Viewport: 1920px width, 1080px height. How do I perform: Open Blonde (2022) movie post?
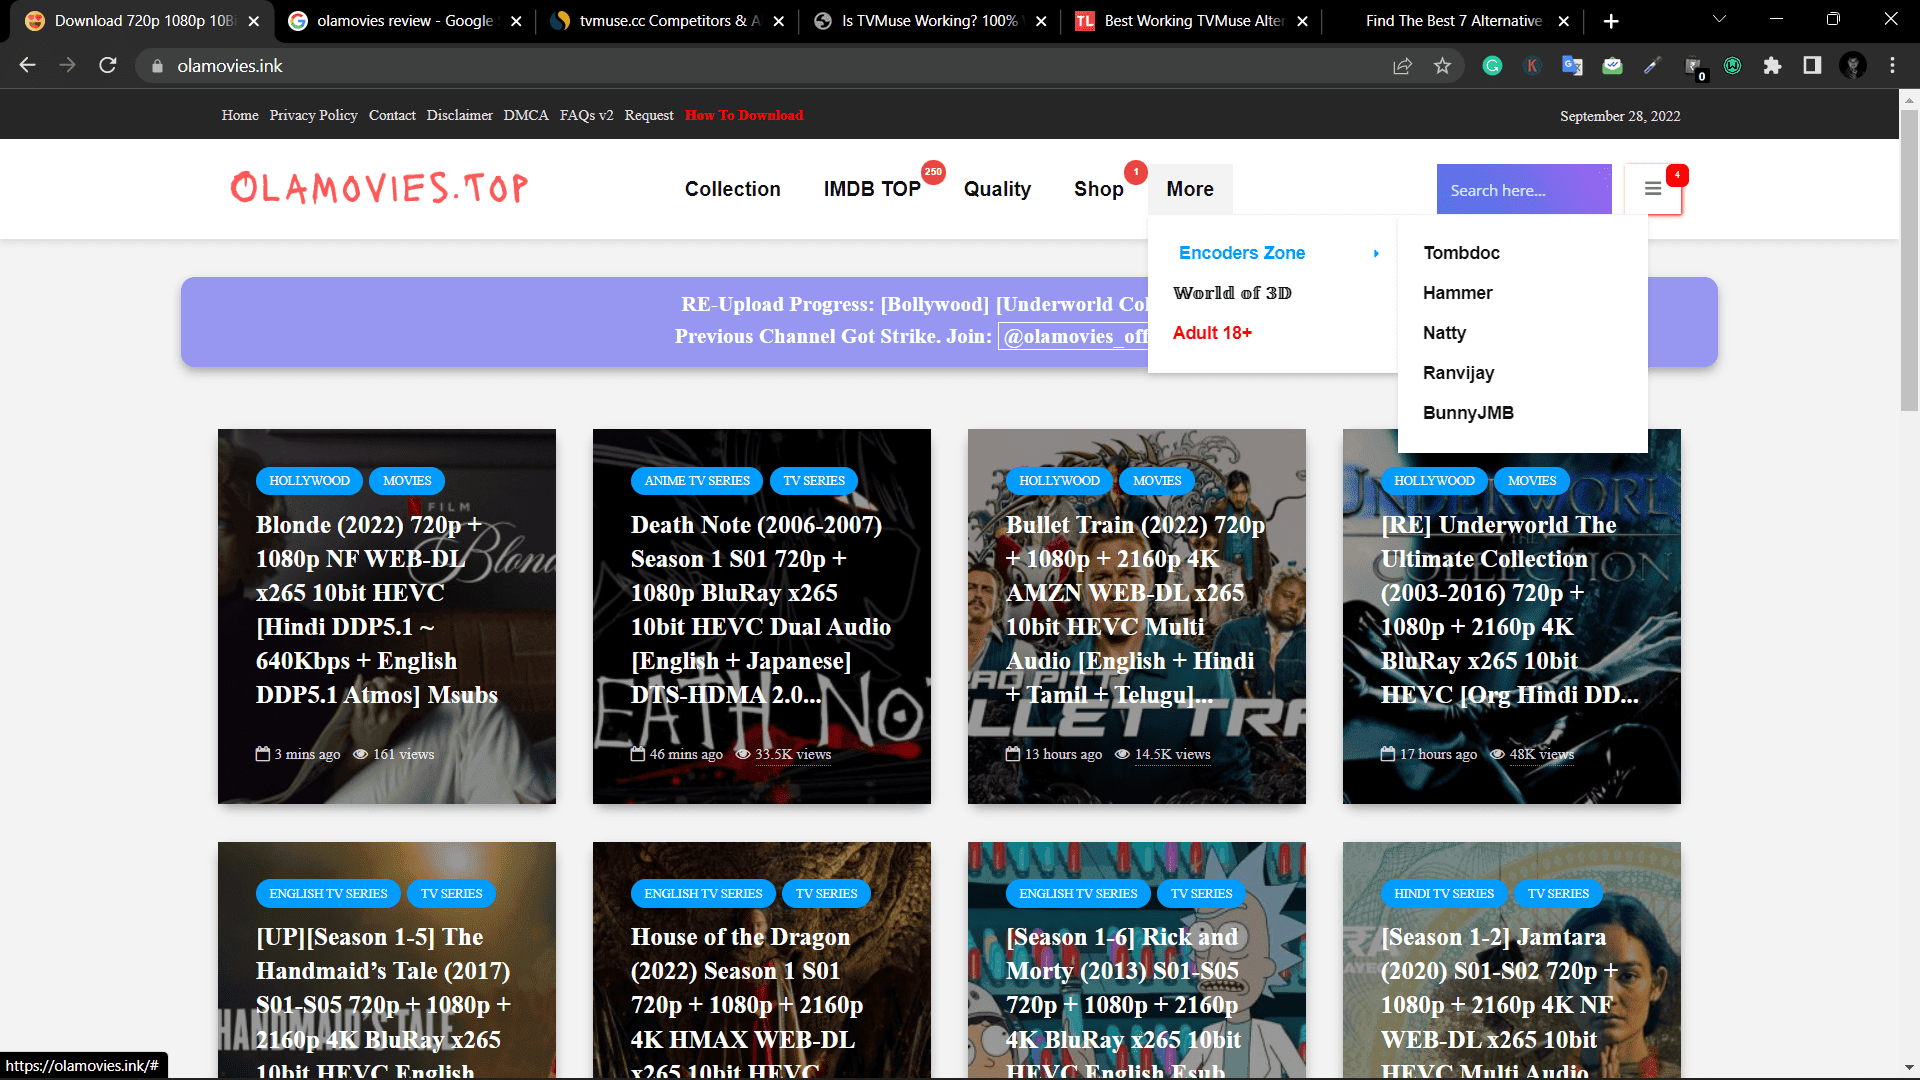coord(376,609)
